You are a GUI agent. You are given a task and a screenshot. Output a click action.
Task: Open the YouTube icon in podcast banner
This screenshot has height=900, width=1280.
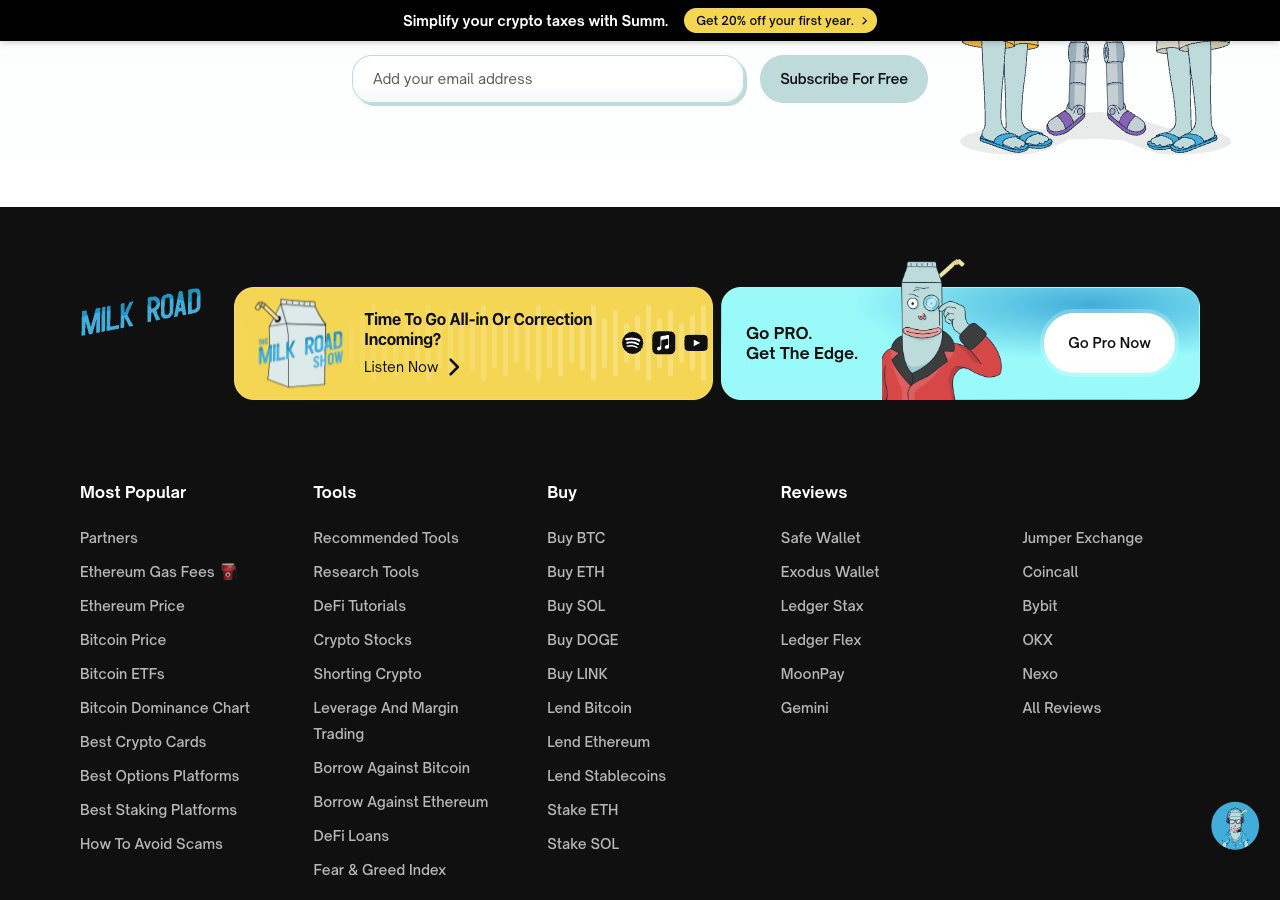(696, 343)
